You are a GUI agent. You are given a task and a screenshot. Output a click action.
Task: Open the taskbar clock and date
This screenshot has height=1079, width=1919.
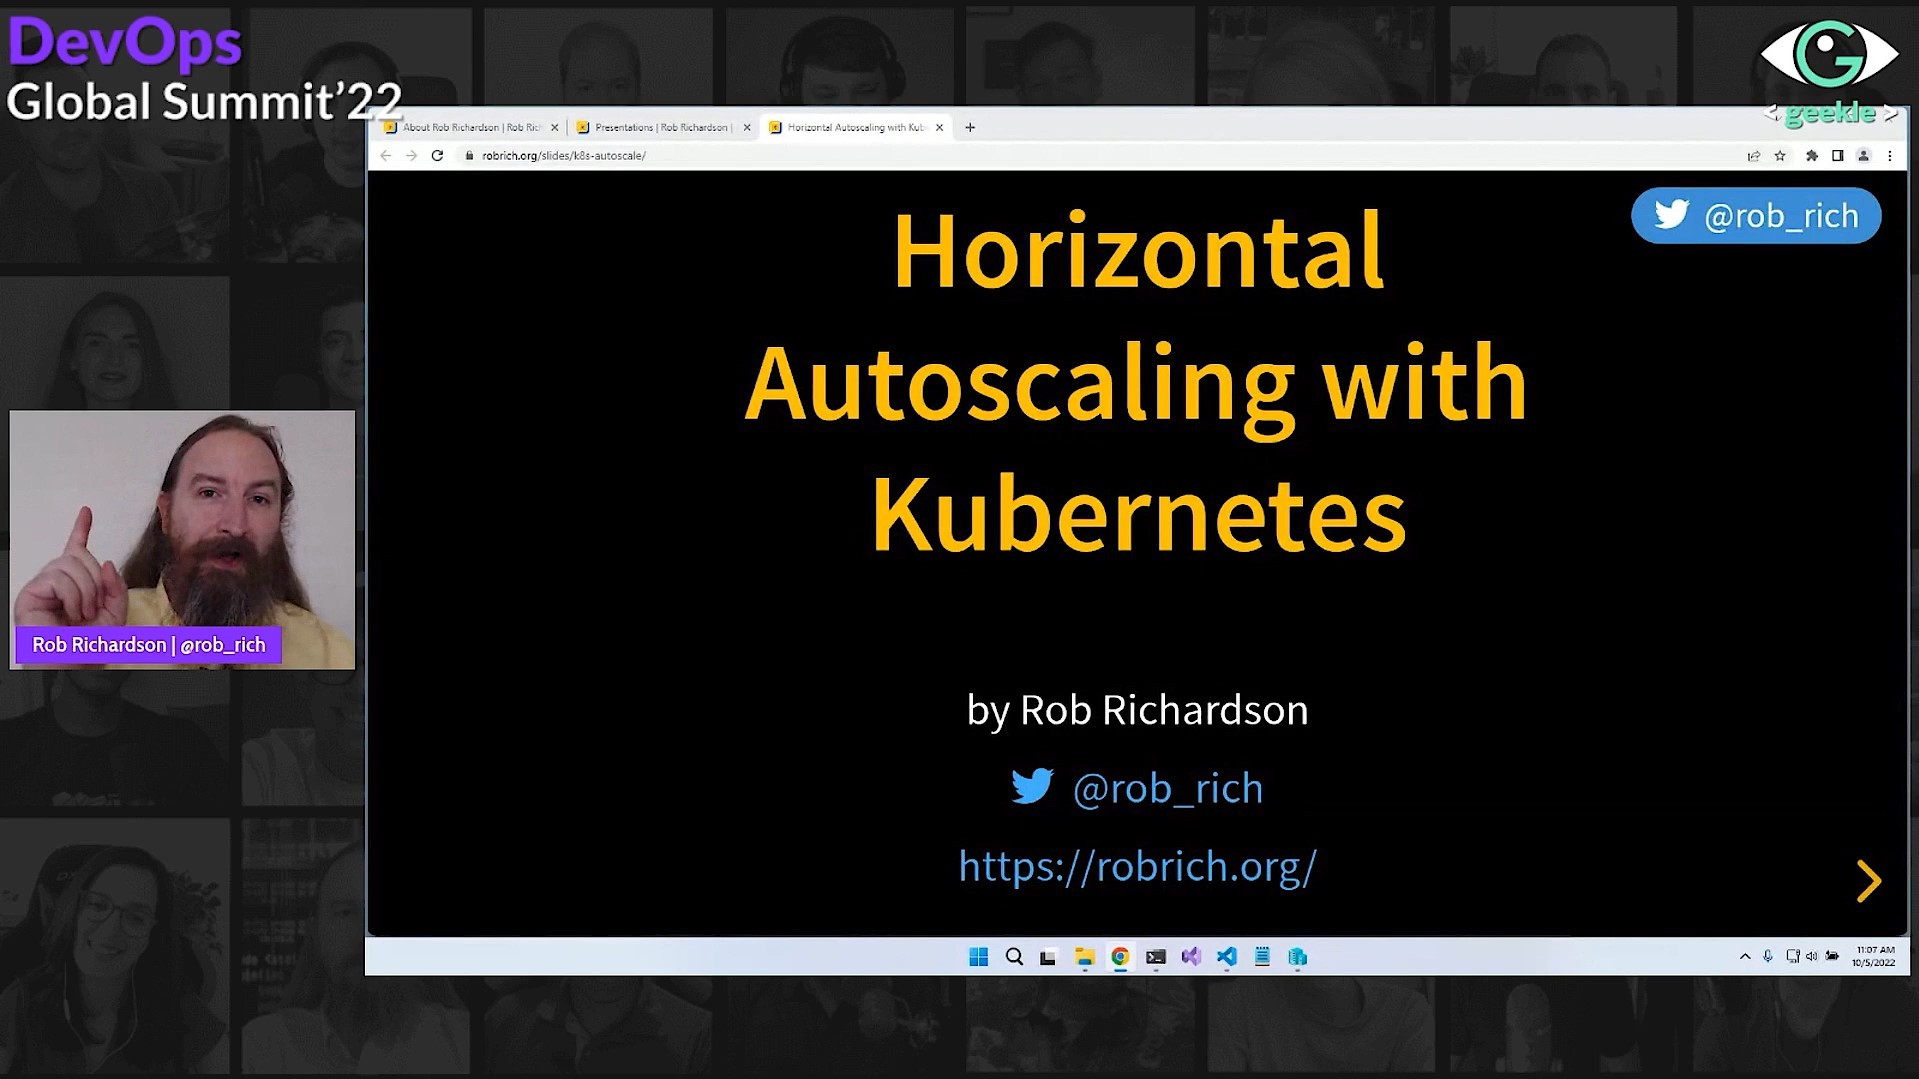tap(1874, 957)
